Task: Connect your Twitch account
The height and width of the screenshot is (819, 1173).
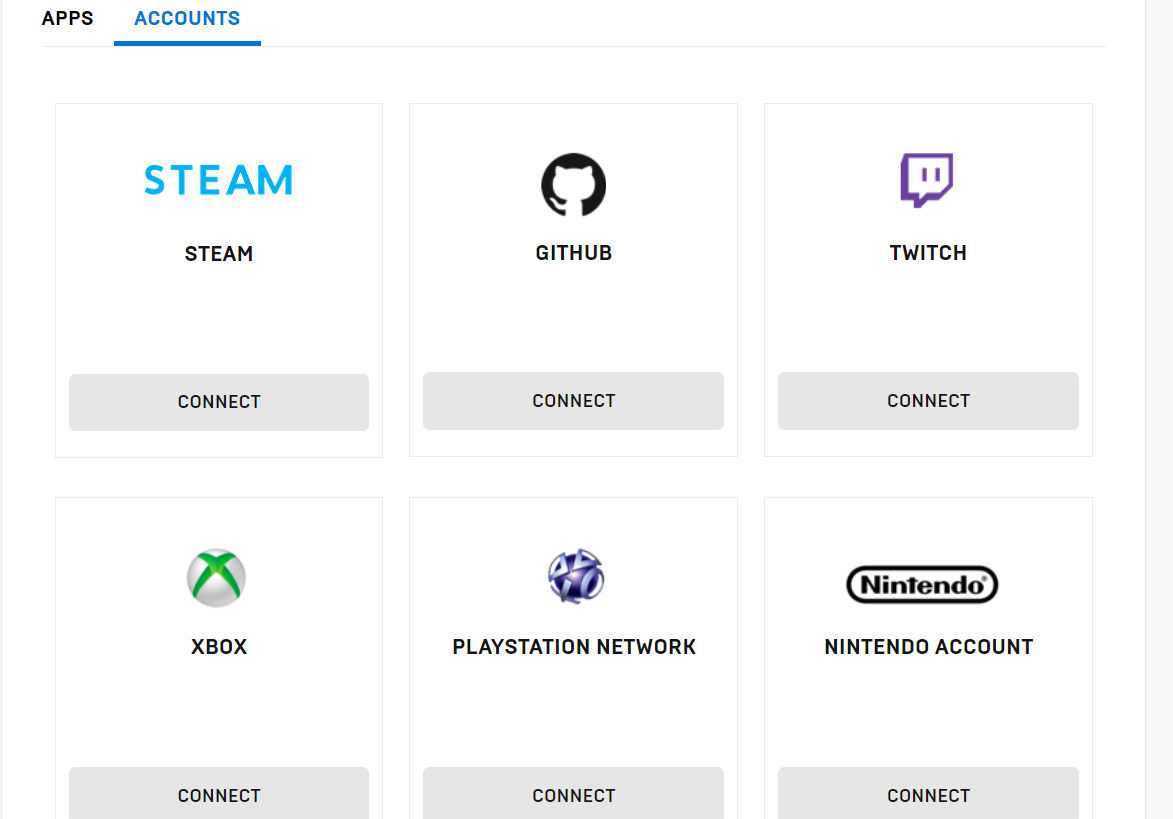Action: tap(928, 401)
